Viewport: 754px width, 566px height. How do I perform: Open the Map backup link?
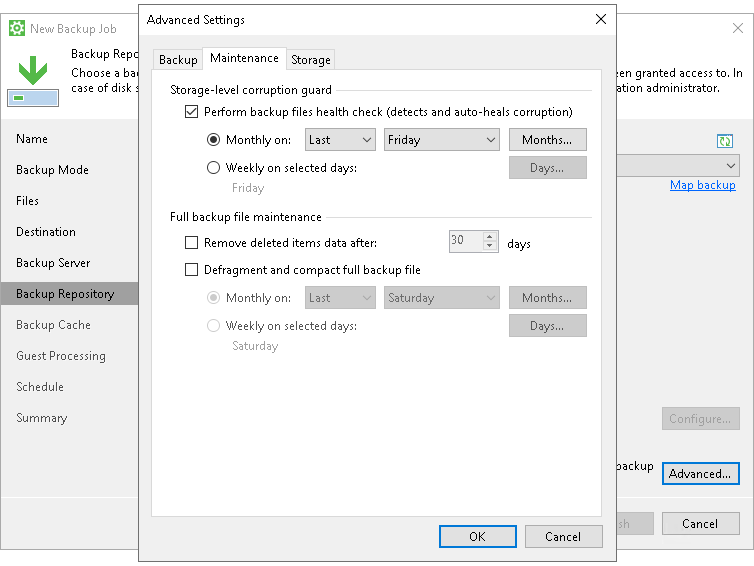click(702, 185)
